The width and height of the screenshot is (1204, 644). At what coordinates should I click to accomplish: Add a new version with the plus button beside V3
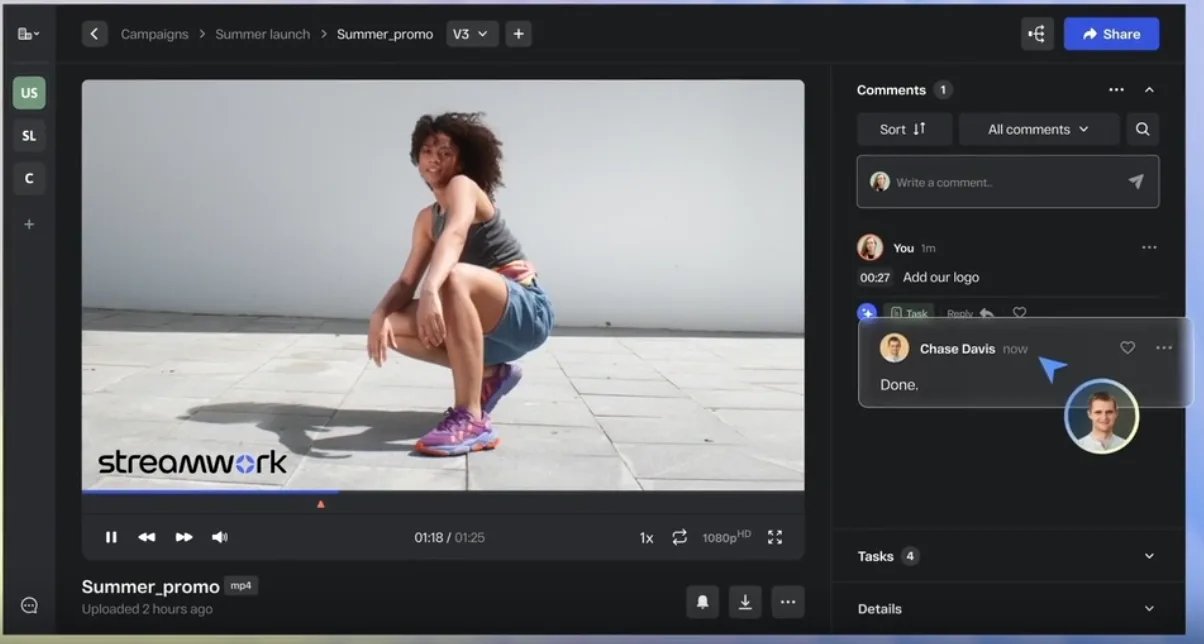[518, 34]
